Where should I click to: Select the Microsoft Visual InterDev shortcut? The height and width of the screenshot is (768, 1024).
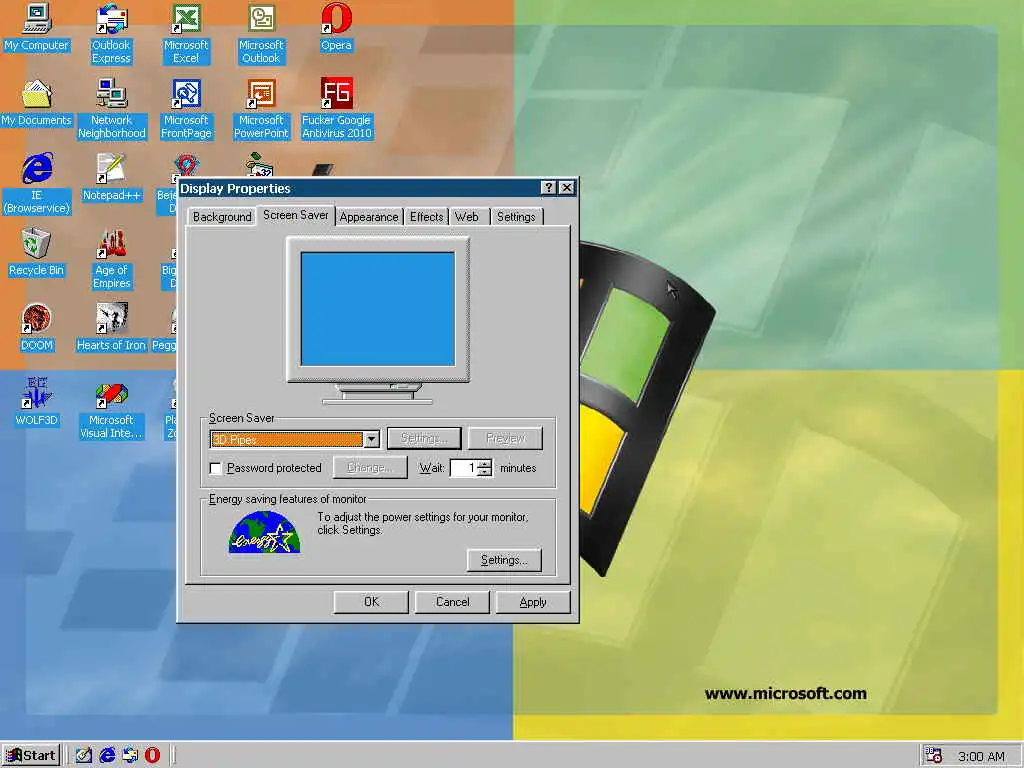[112, 409]
